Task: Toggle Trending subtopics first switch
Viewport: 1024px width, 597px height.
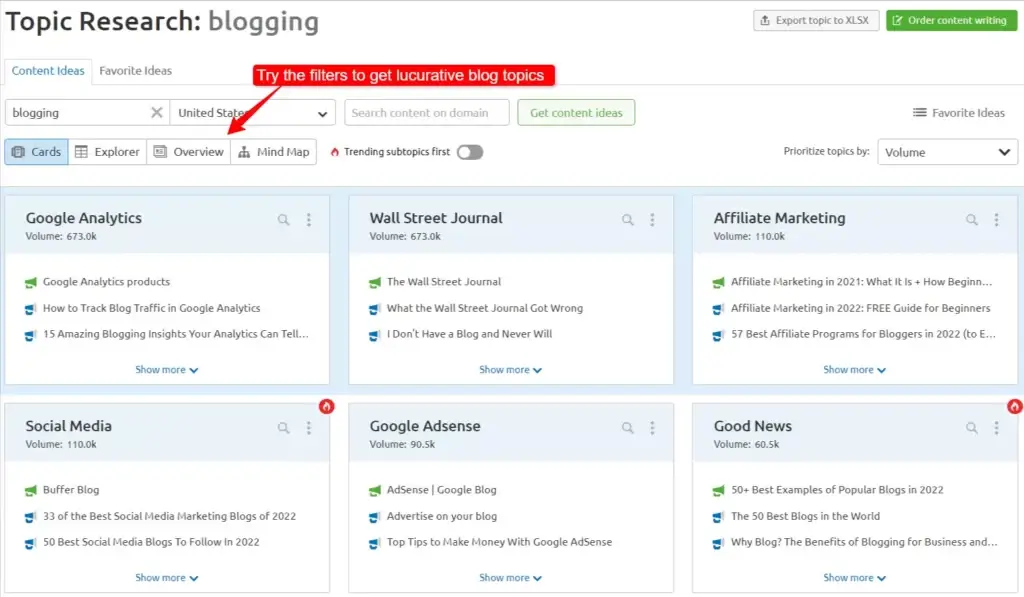Action: [x=470, y=152]
